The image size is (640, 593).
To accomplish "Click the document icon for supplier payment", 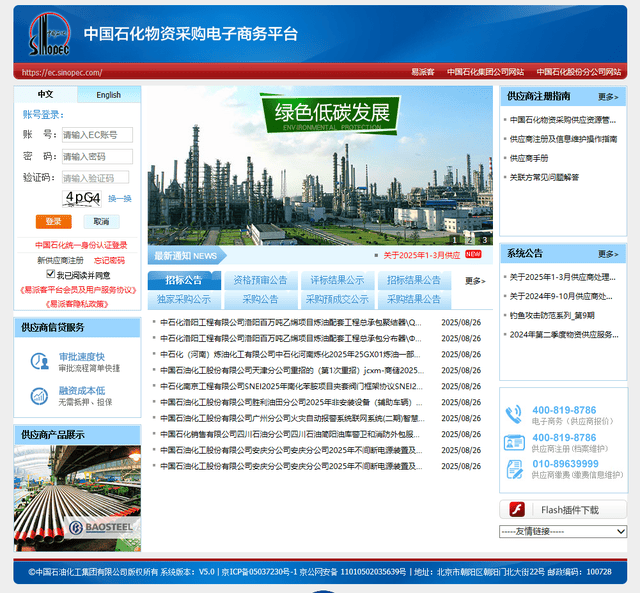I will (x=514, y=469).
